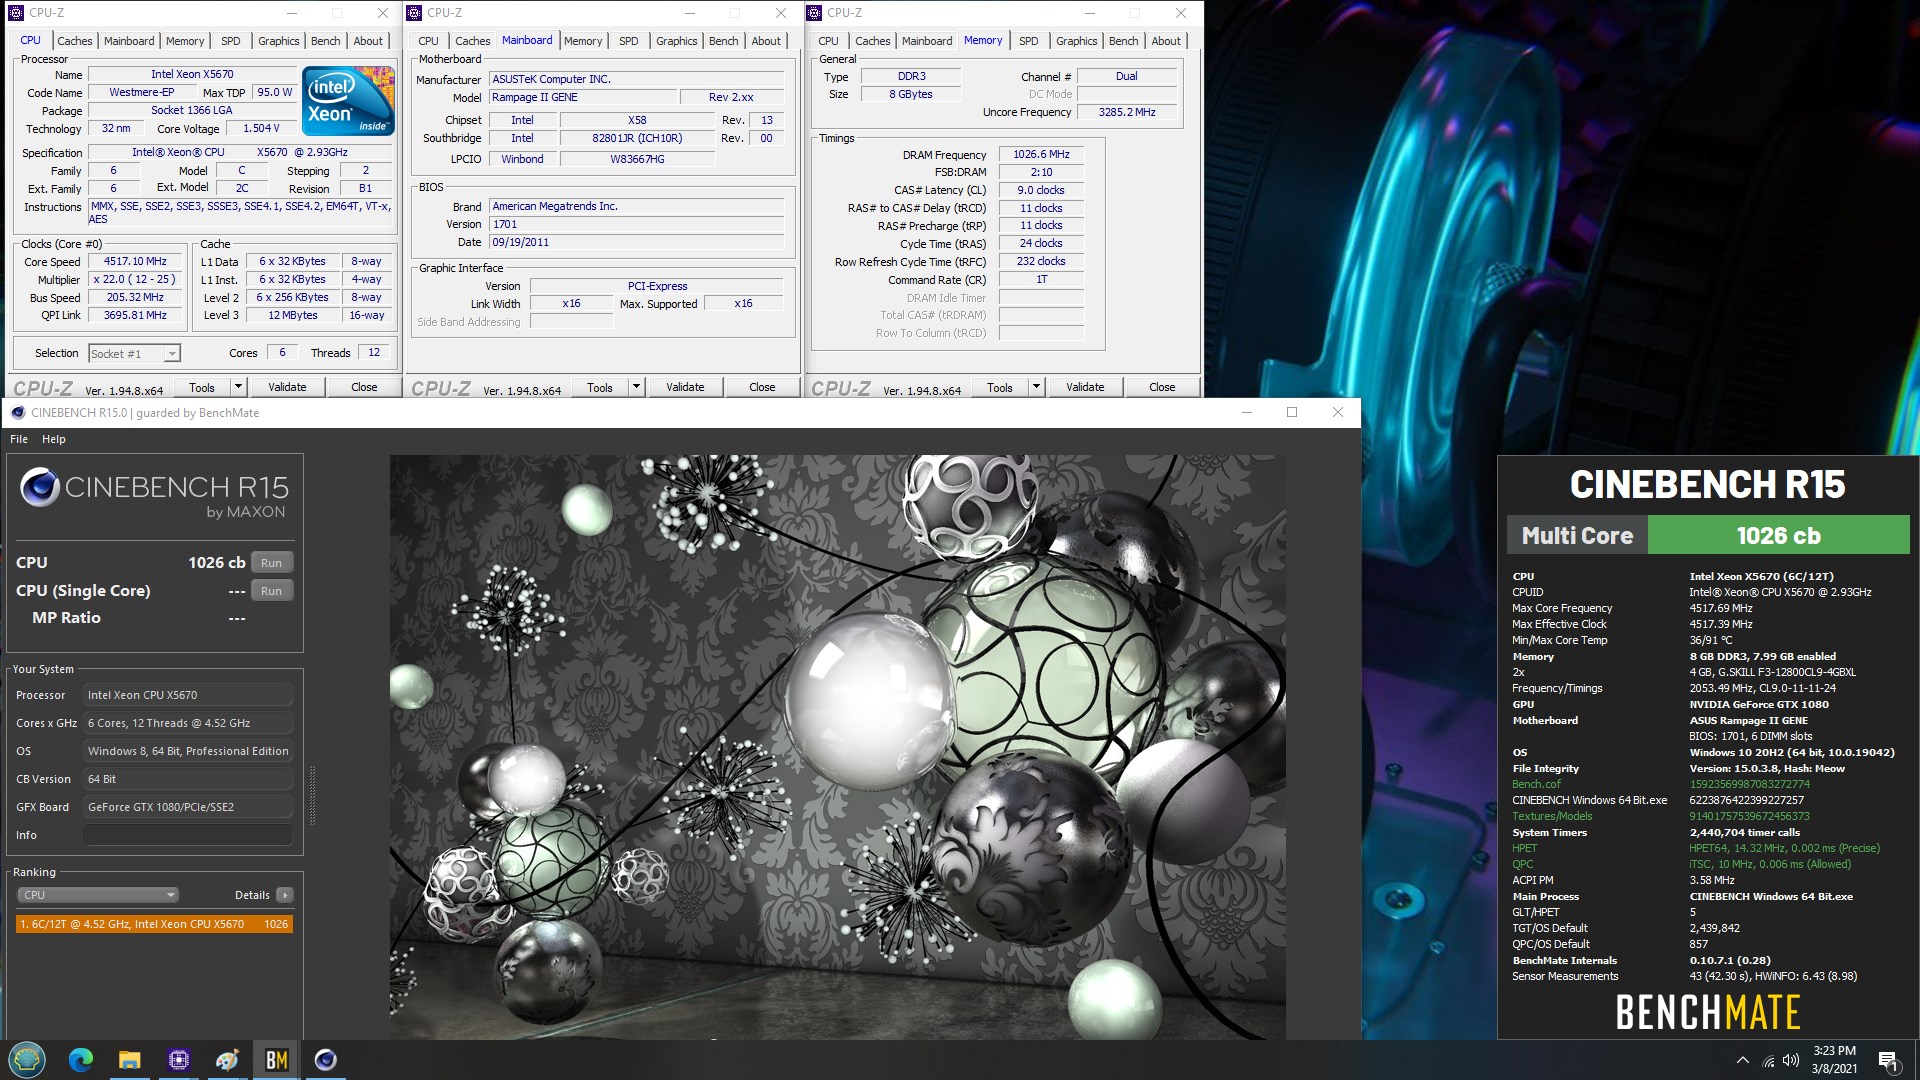Screen dimensions: 1920x1080
Task: Click the Min/Max Core Temp 36/91 °C value
Action: point(1711,640)
